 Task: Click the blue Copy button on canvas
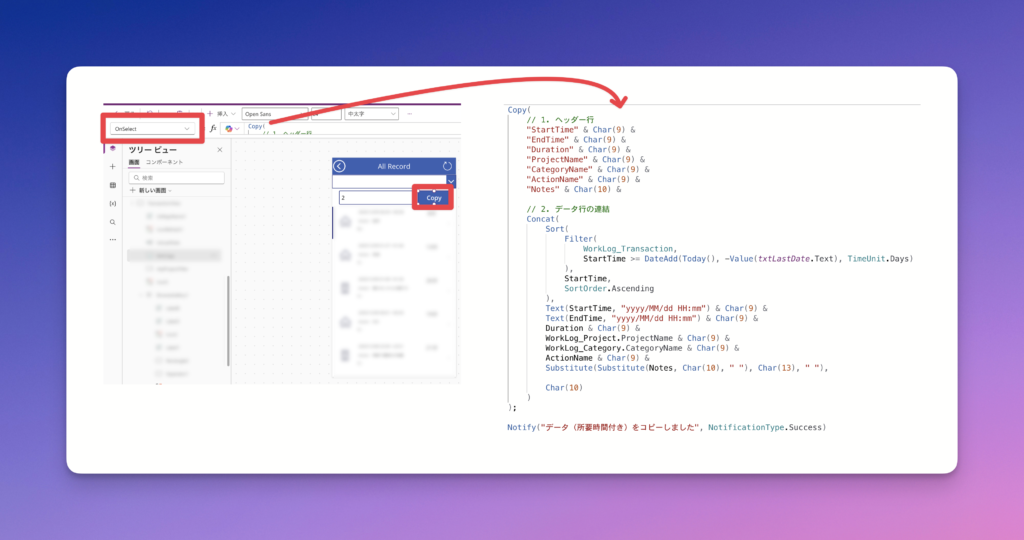433,198
